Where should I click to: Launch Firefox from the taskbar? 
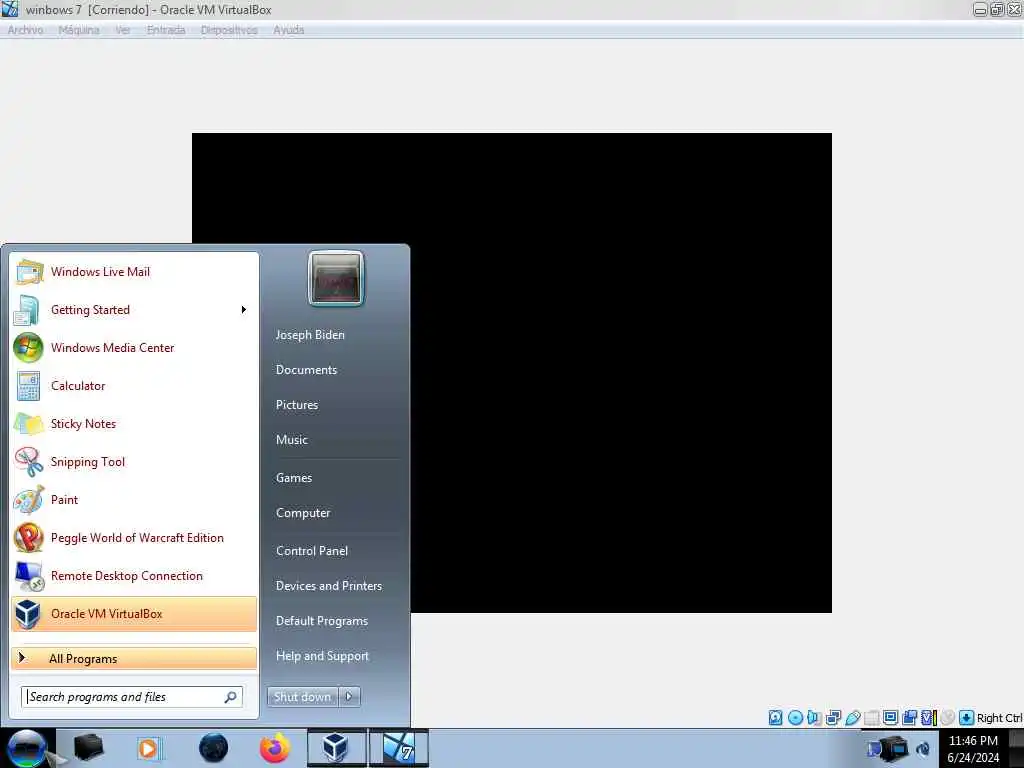pos(275,748)
